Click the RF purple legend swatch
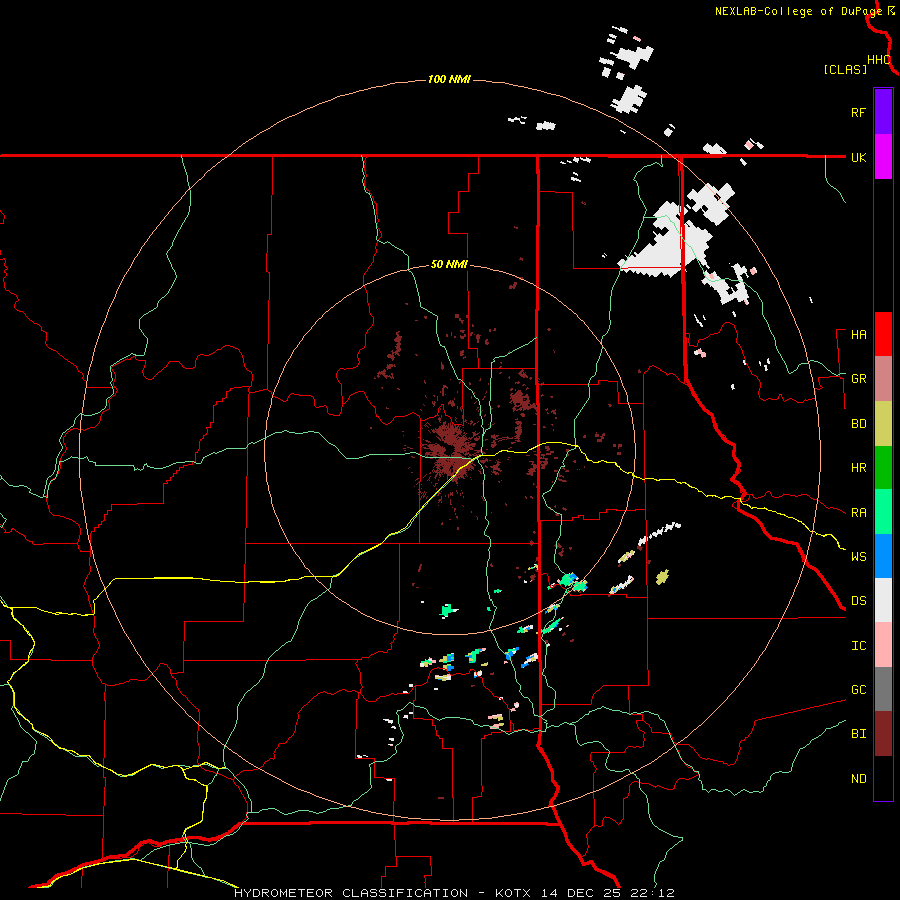The image size is (900, 900). (883, 112)
